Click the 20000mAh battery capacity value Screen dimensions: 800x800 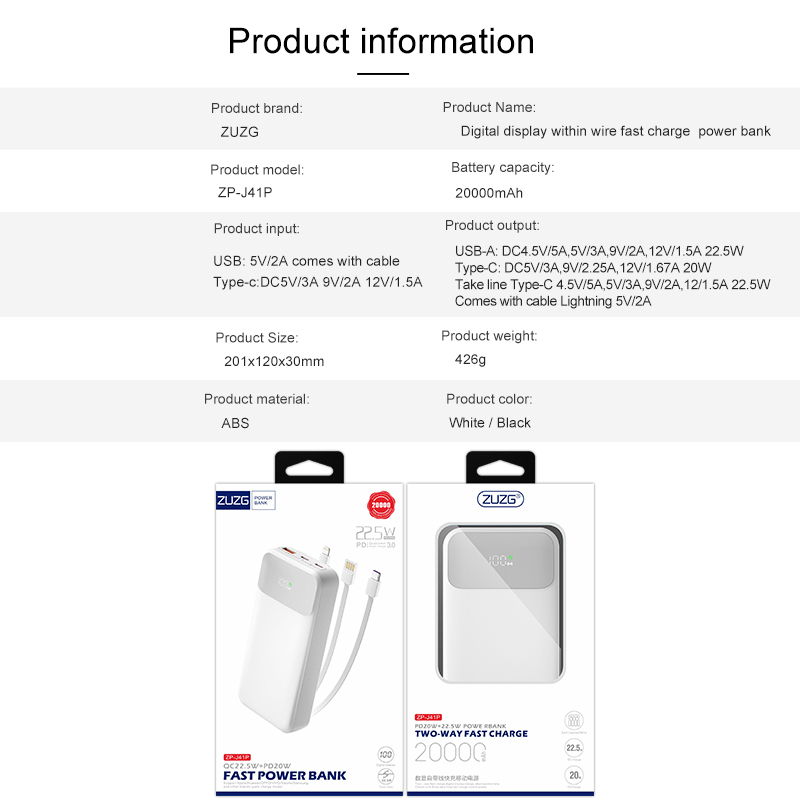489,193
